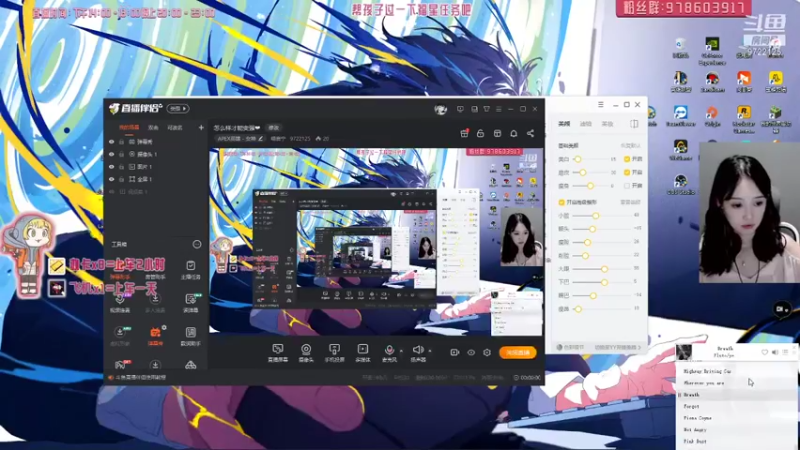Open the GeForce Experience desktop icon

coord(712,51)
